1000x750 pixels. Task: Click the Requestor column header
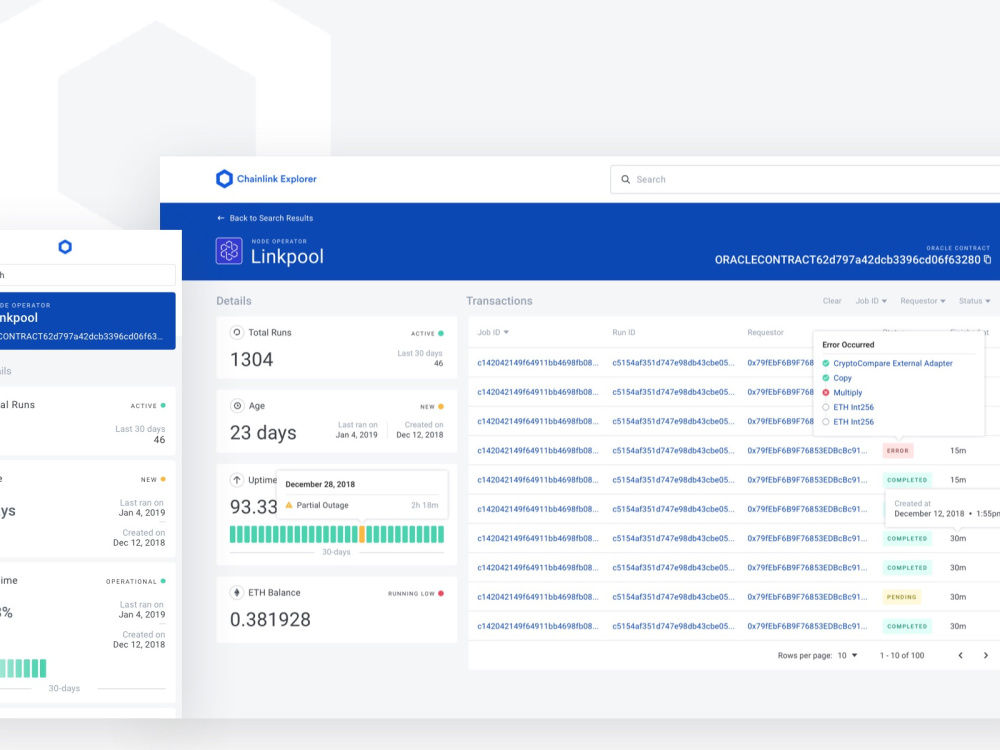[x=765, y=332]
